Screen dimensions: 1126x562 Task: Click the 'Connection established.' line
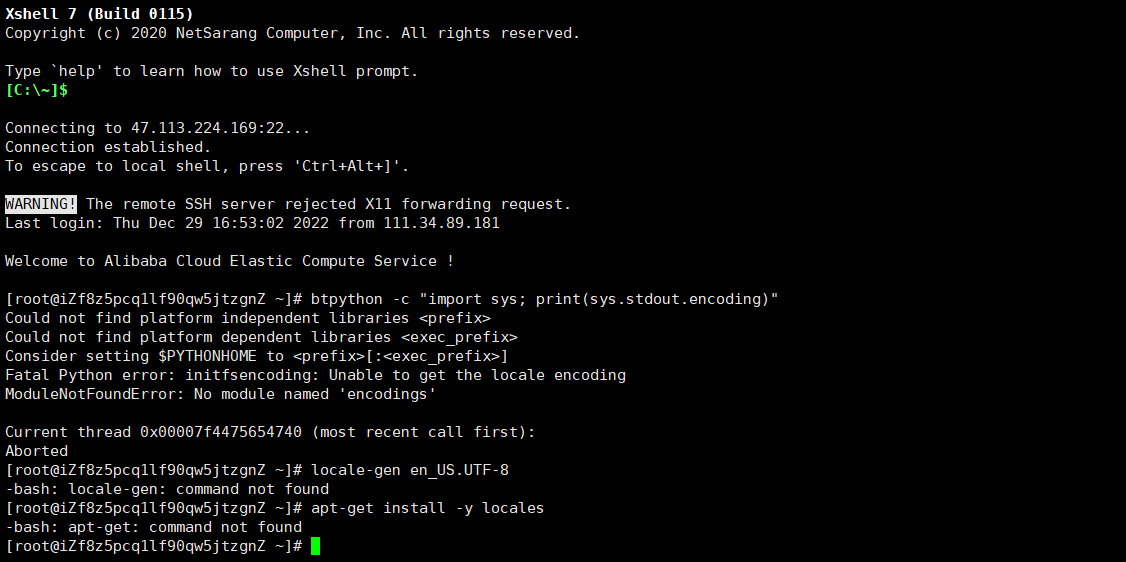coord(108,147)
